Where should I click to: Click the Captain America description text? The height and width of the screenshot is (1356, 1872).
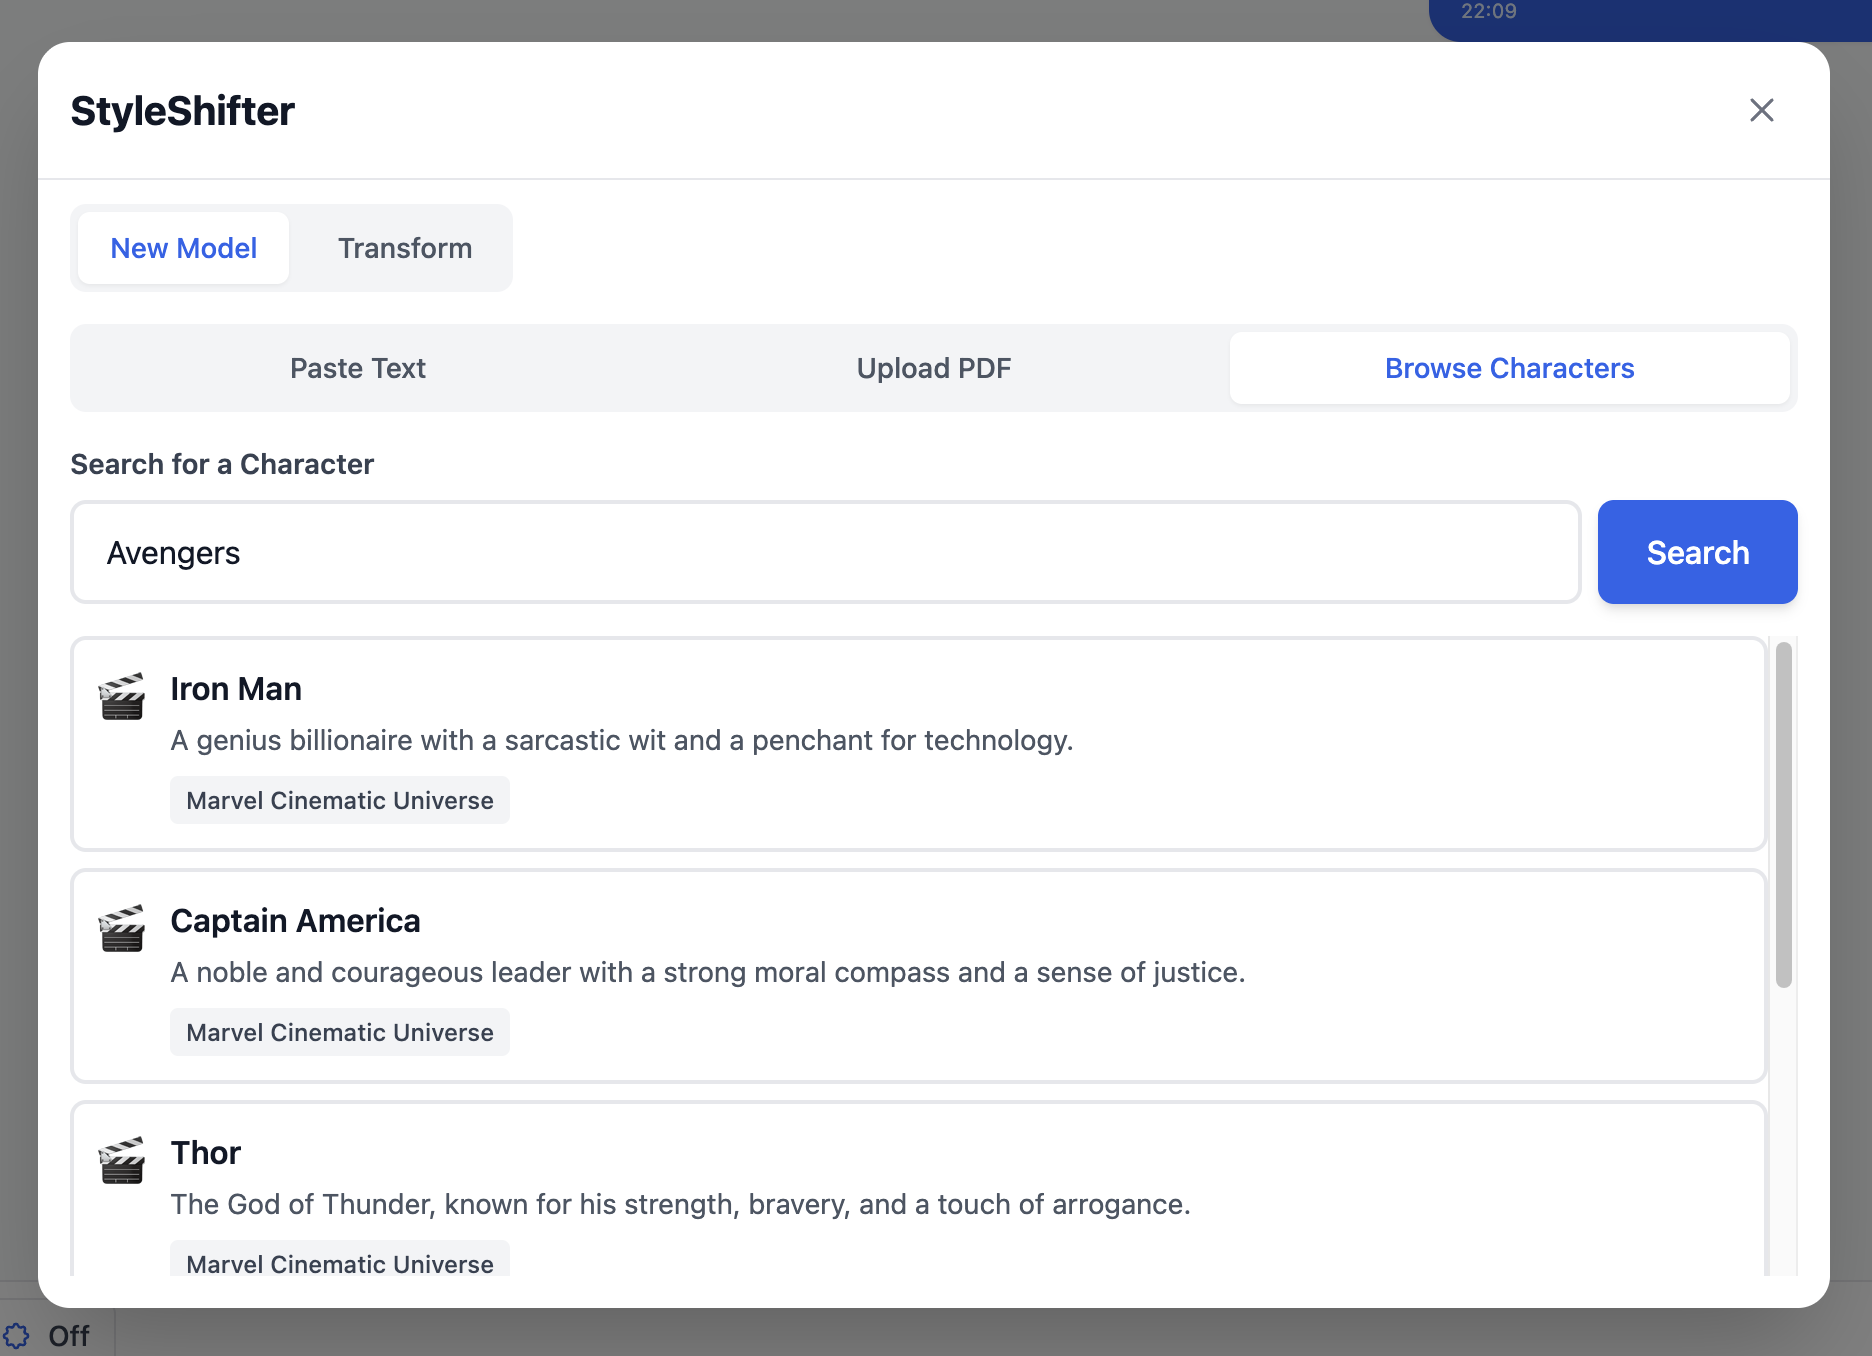(x=708, y=972)
